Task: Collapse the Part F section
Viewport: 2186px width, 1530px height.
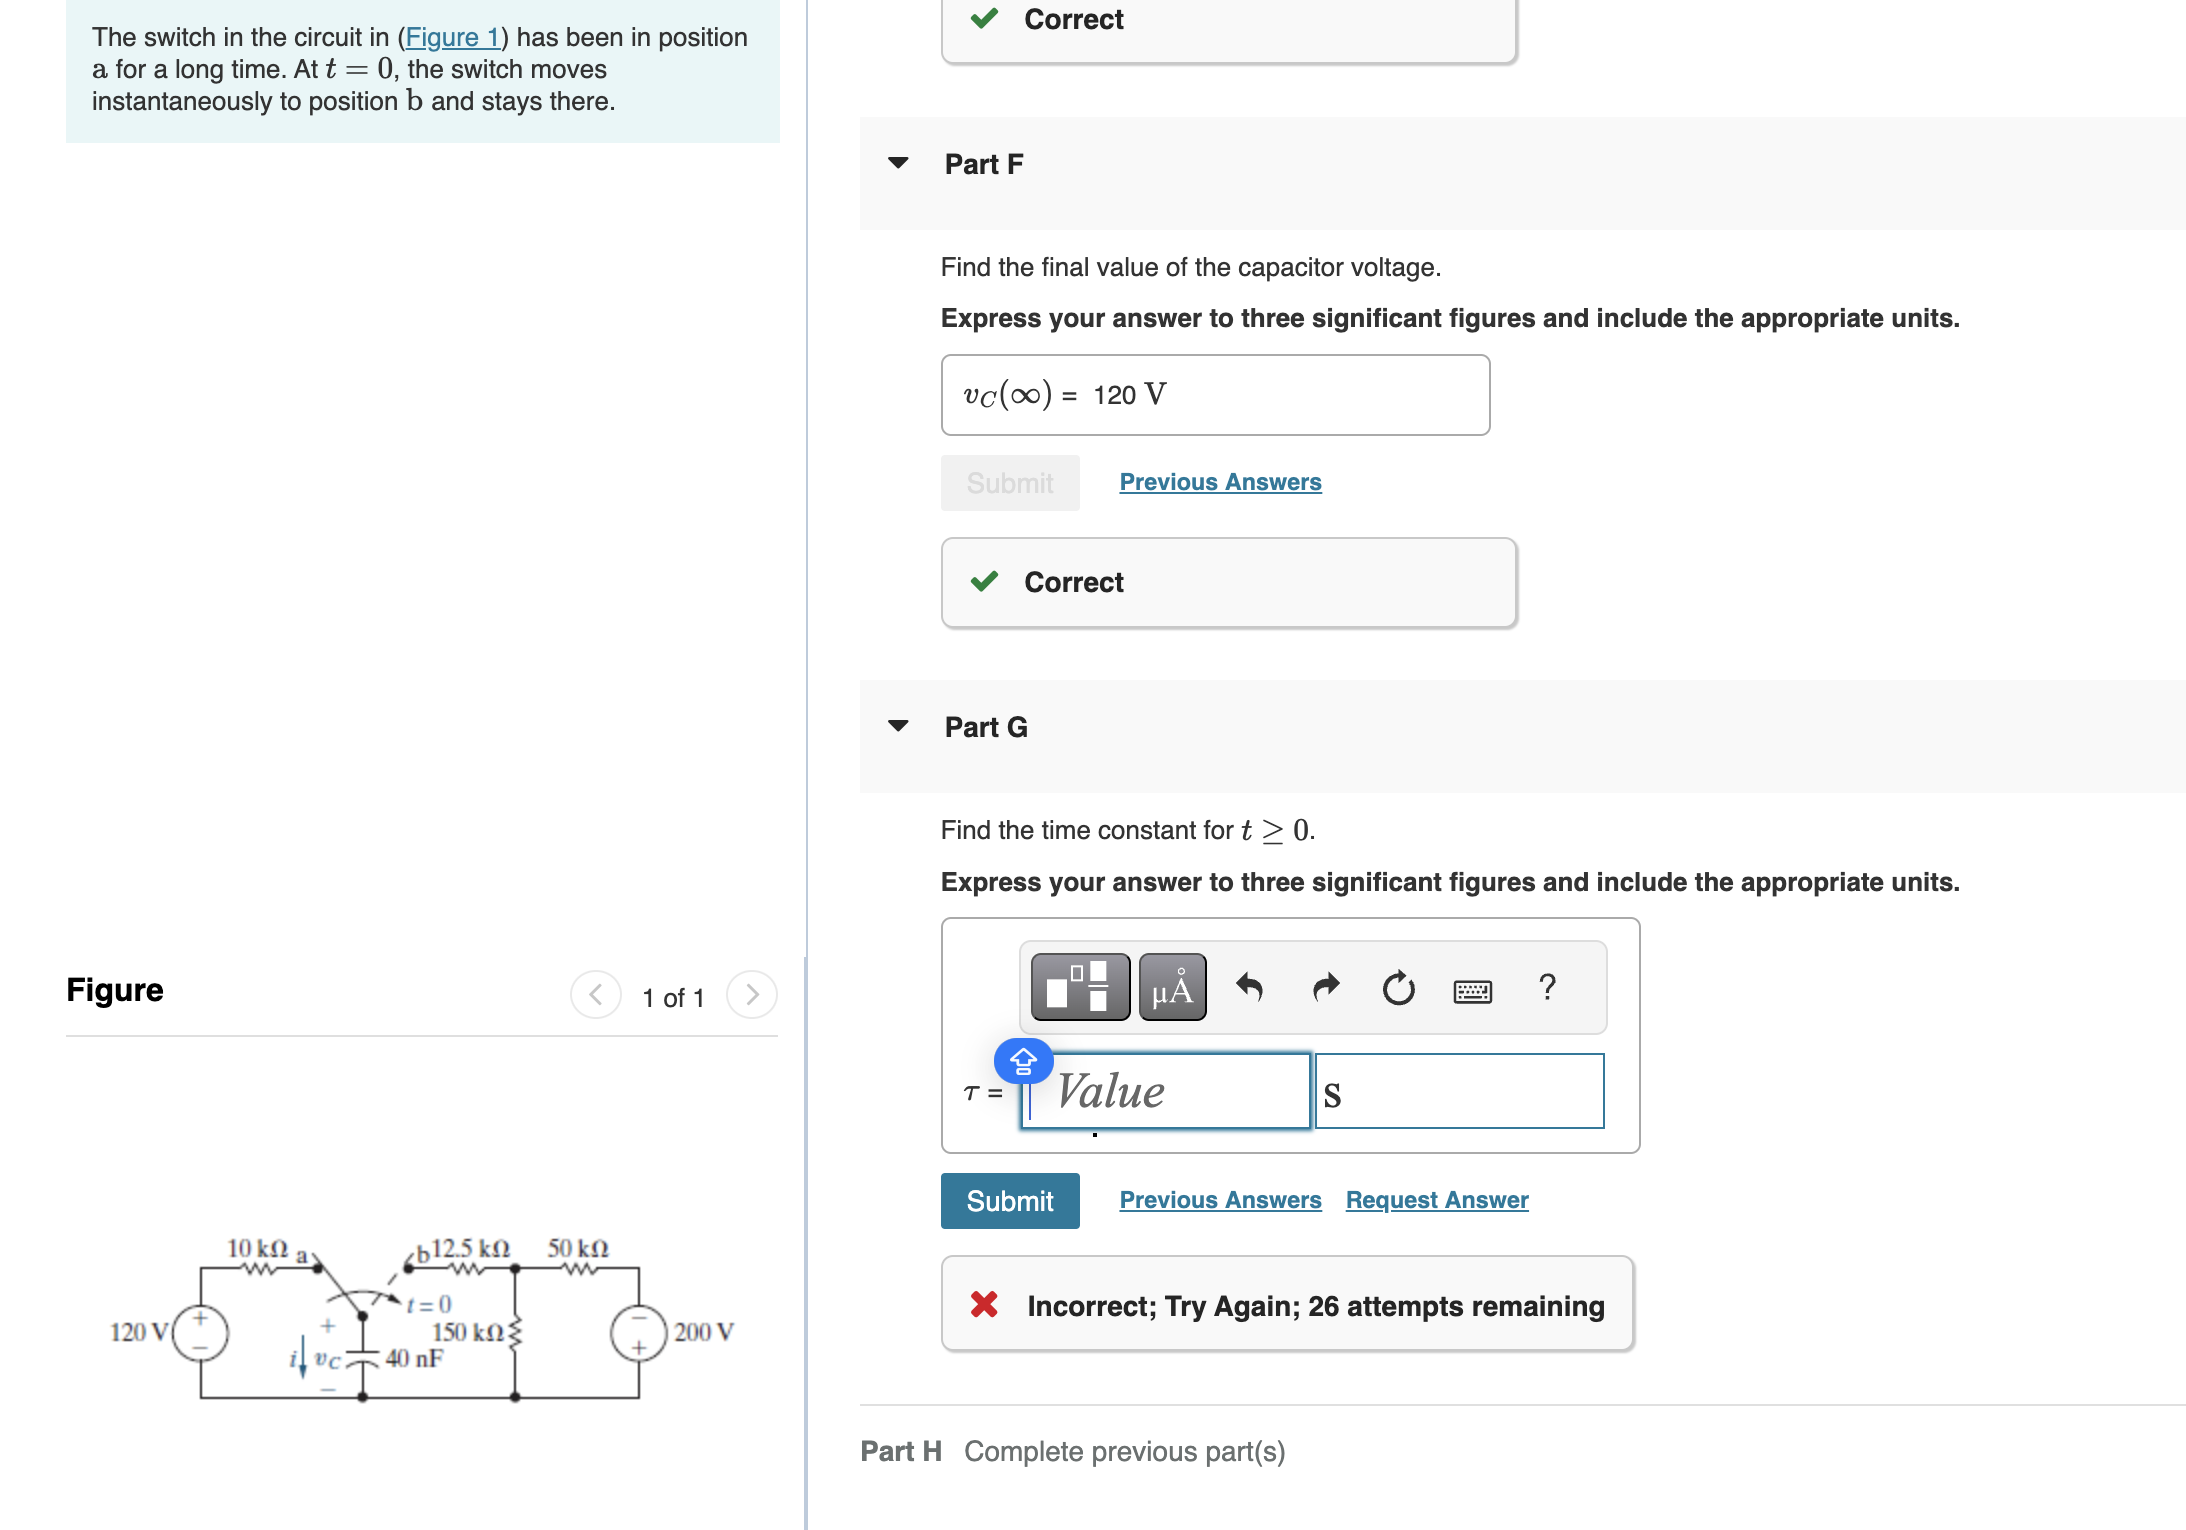Action: [x=899, y=163]
